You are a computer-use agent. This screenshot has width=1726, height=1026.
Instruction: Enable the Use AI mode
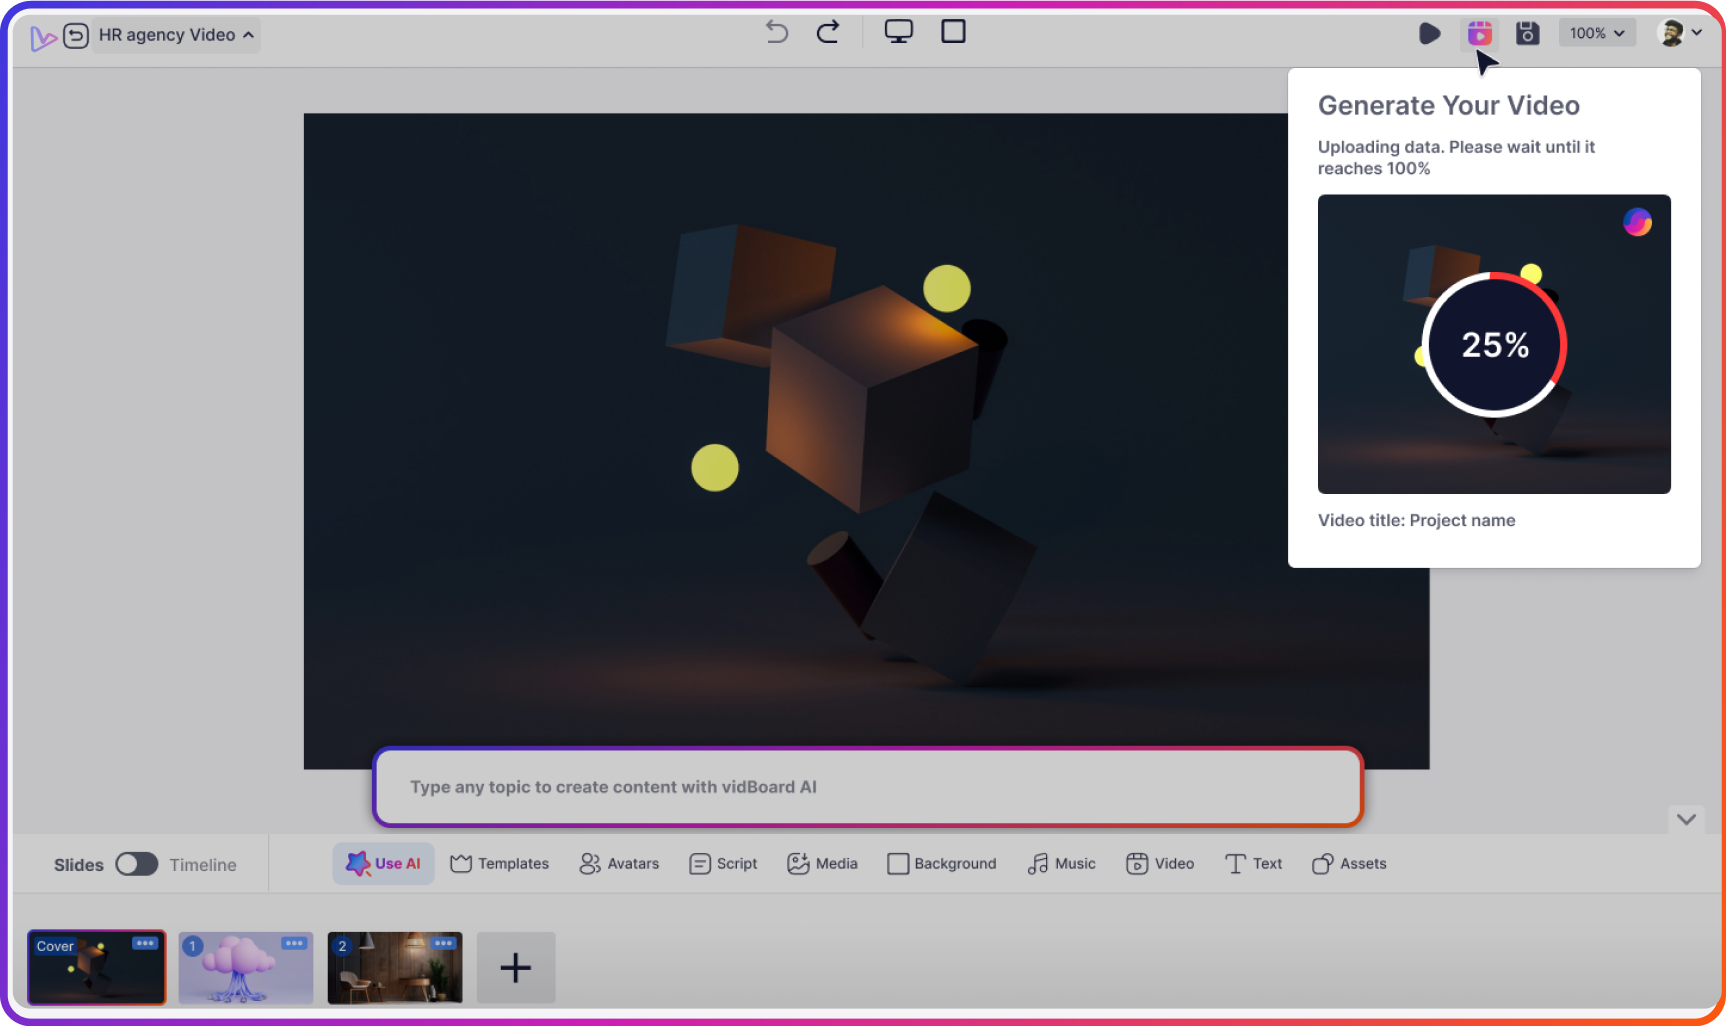tap(383, 863)
